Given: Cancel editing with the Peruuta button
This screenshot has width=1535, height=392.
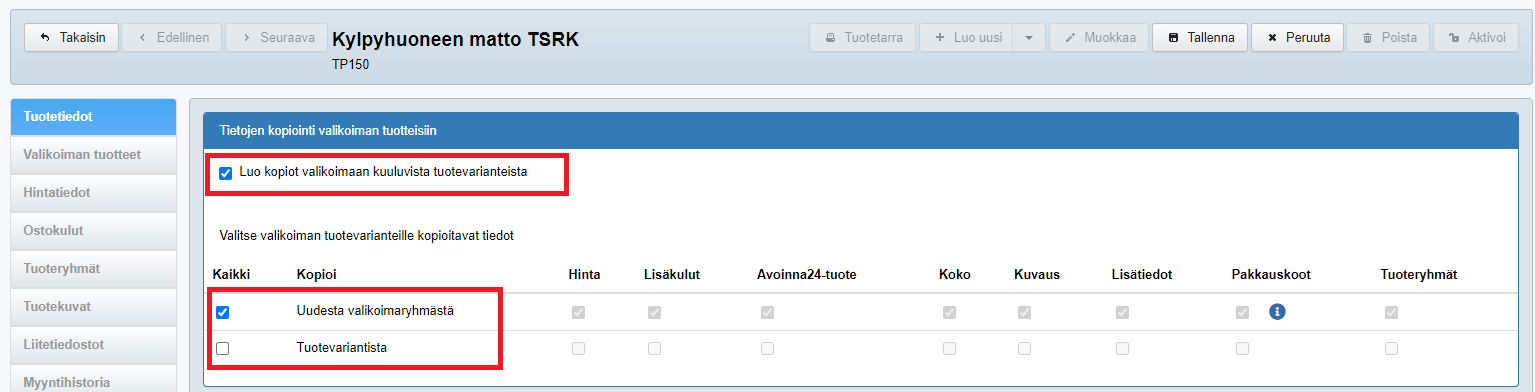Looking at the screenshot, I should point(1297,38).
